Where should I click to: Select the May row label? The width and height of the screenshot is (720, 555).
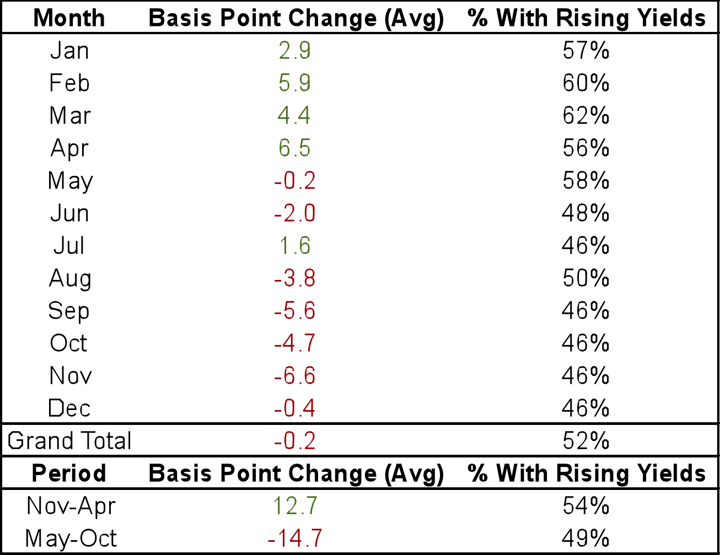(68, 181)
